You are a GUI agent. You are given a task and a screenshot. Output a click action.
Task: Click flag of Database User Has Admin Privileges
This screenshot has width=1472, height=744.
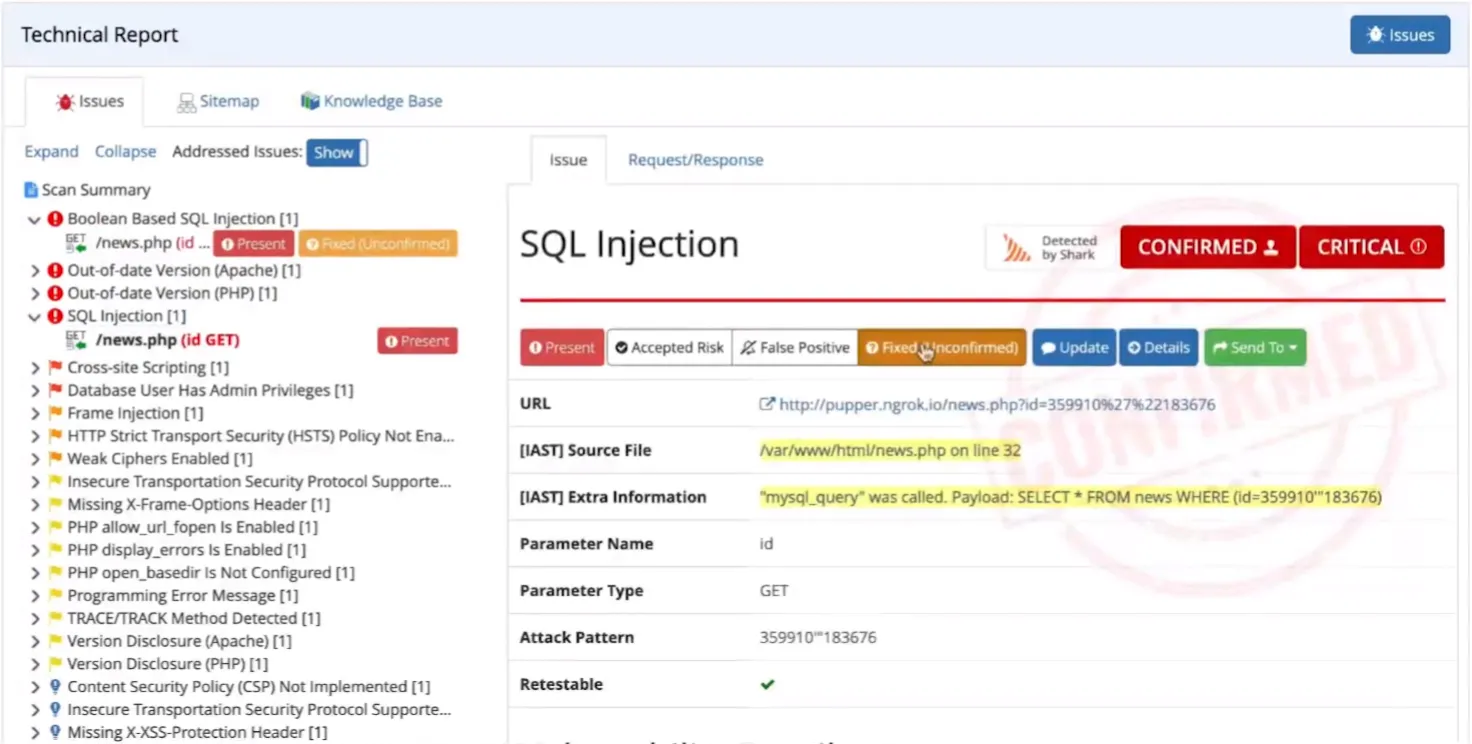[x=55, y=391]
